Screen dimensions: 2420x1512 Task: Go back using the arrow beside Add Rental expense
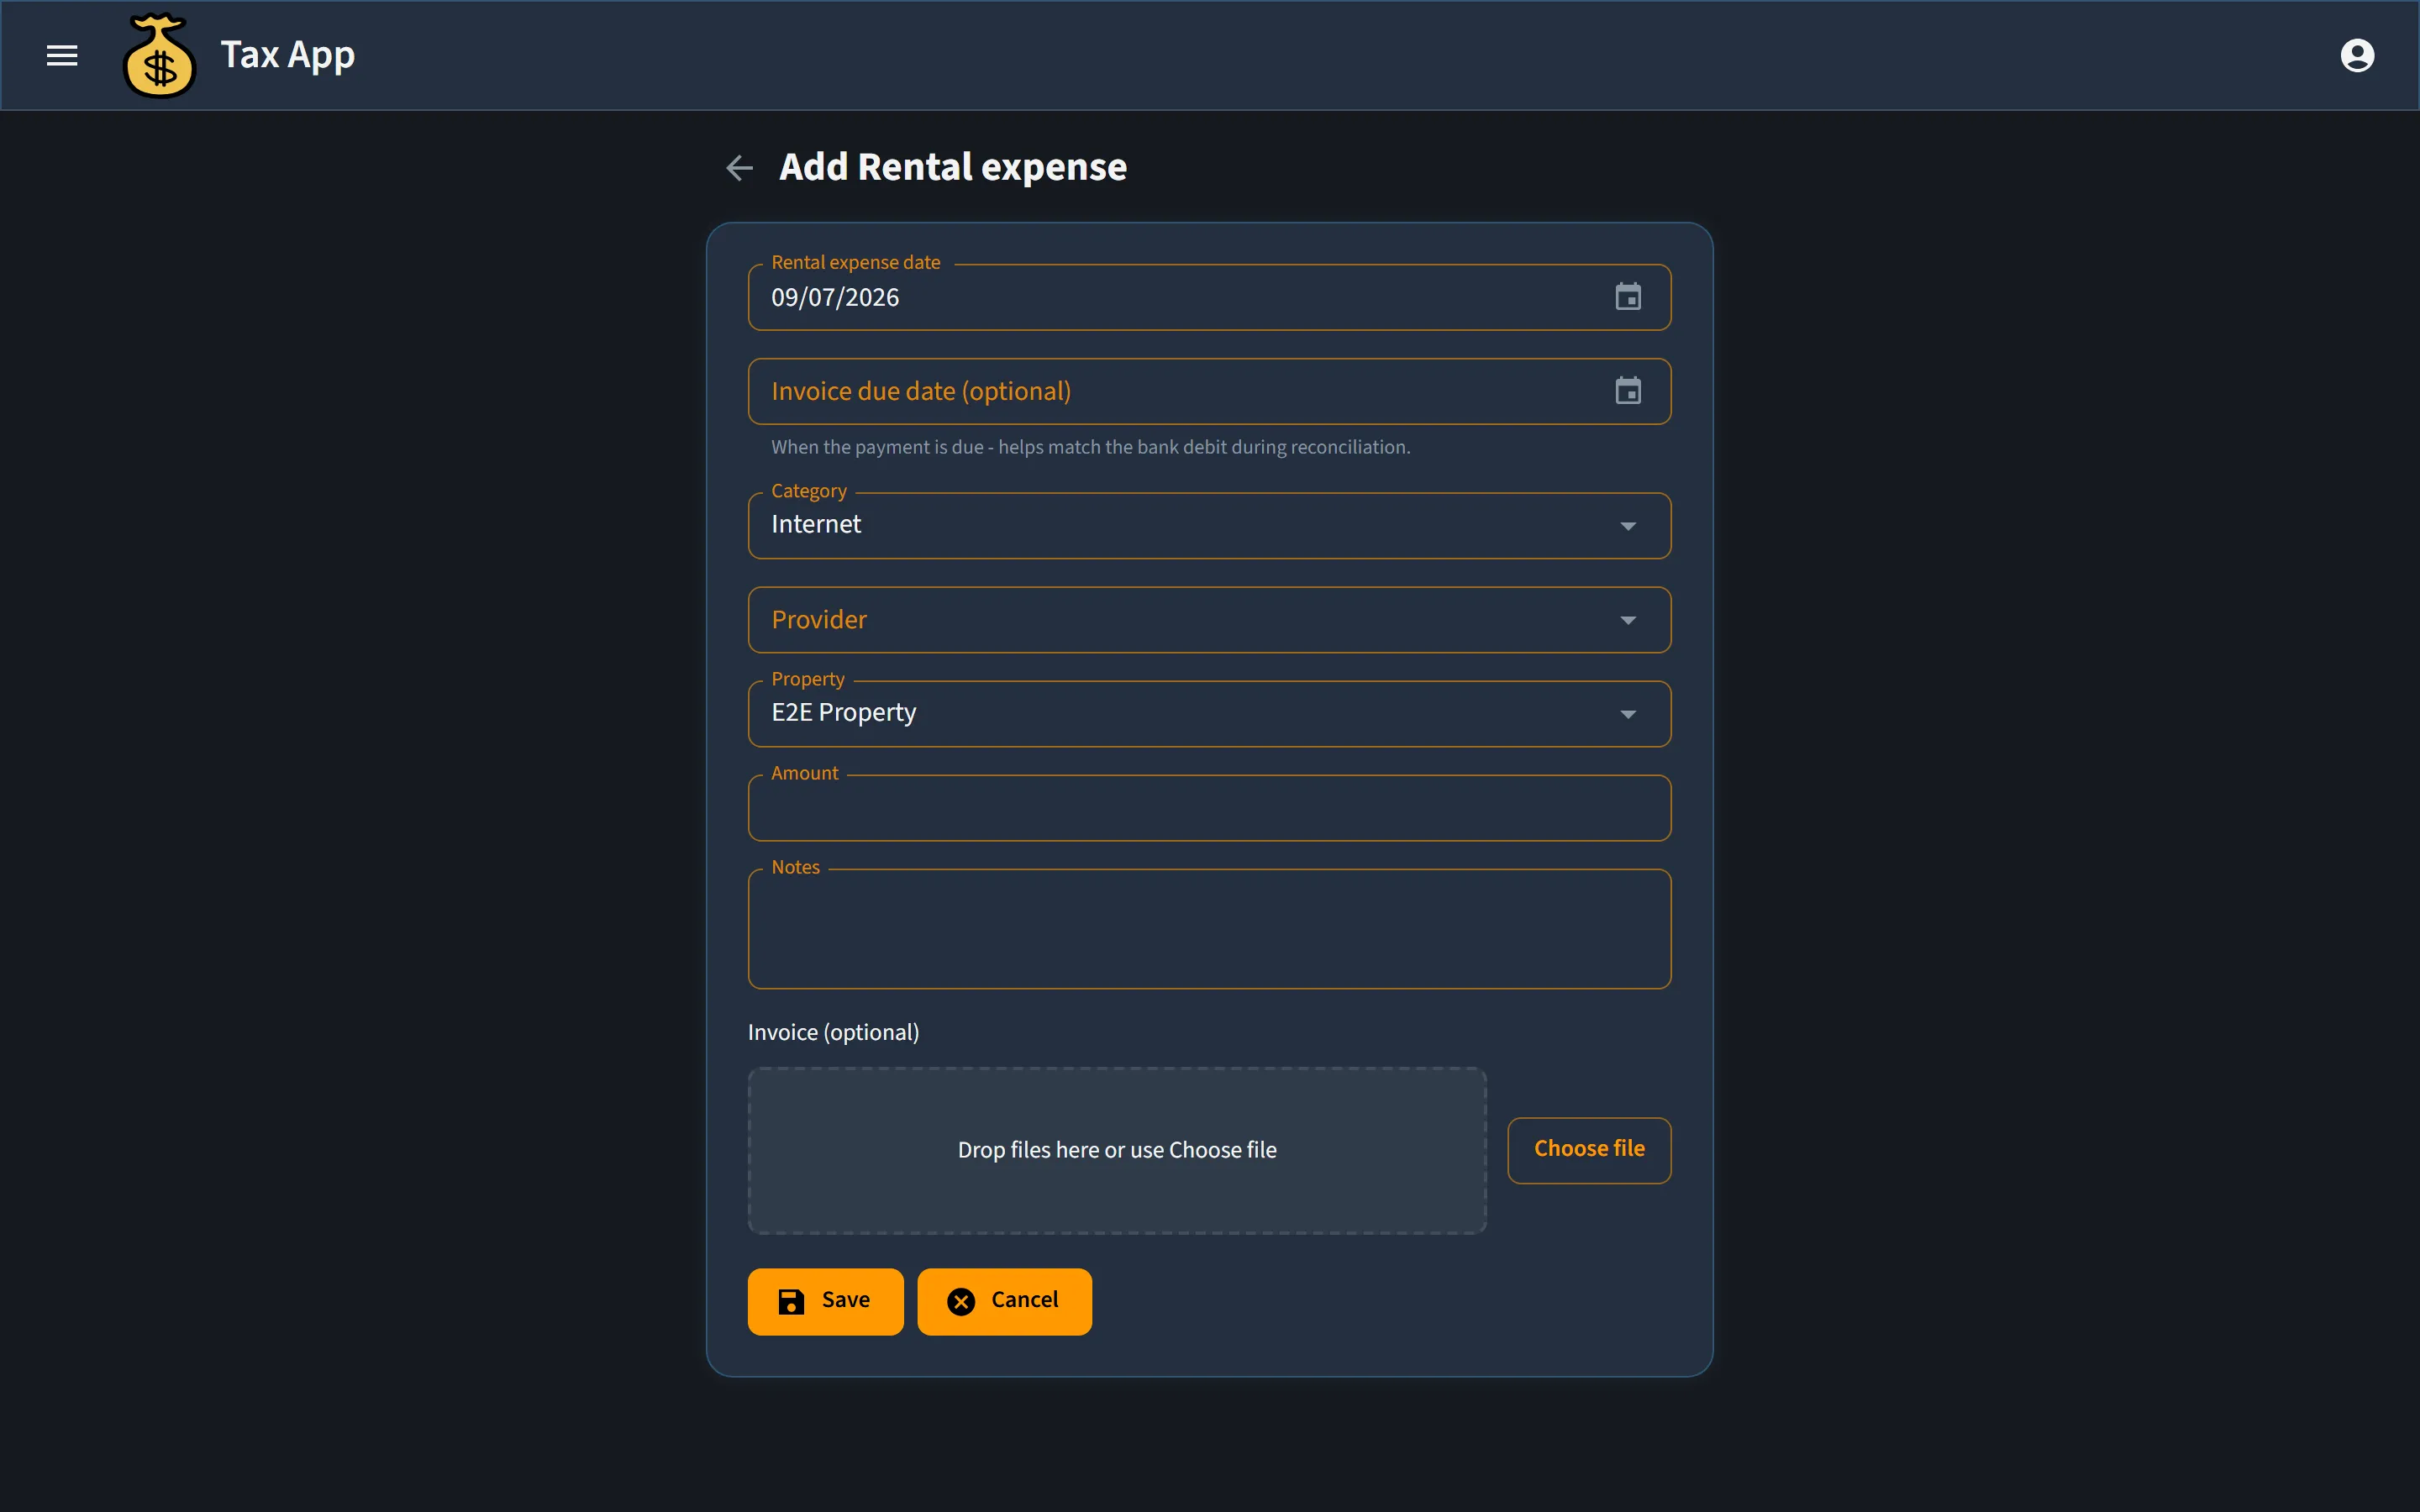pos(739,168)
